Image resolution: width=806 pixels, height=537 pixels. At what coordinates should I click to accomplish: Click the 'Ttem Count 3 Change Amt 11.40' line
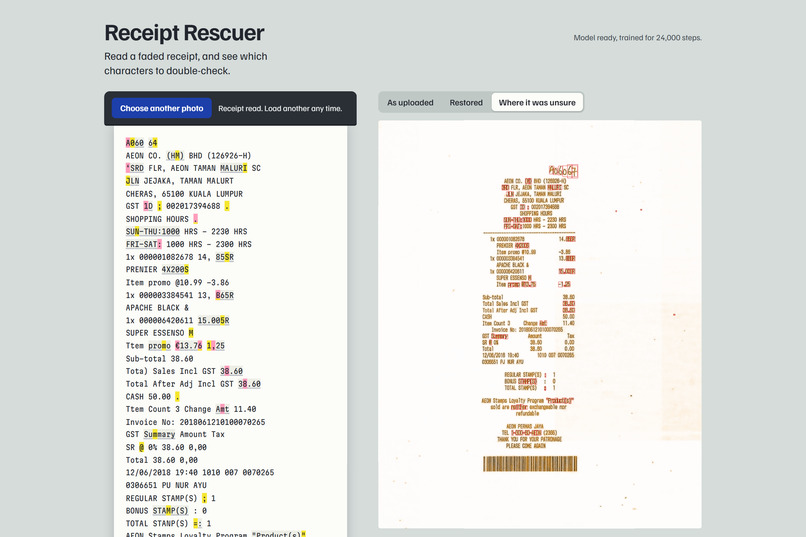click(x=191, y=409)
